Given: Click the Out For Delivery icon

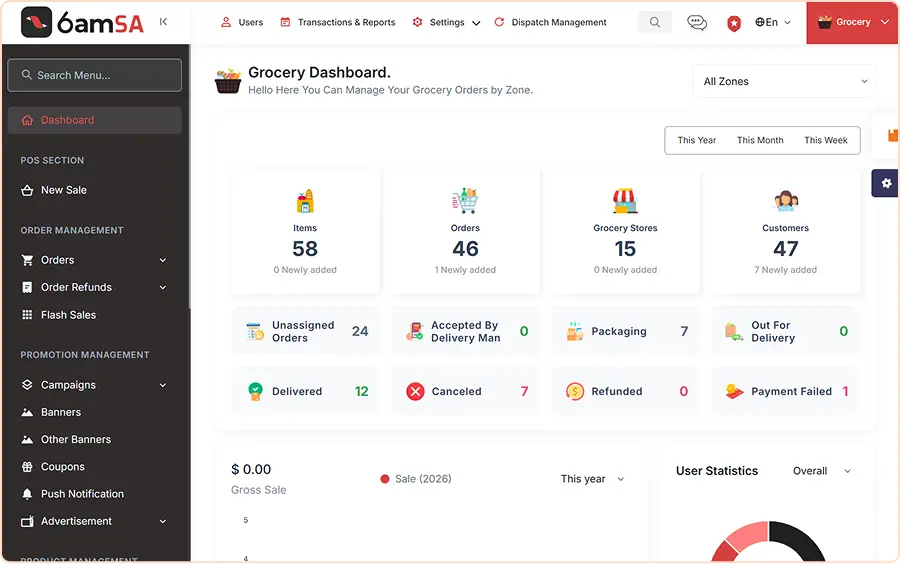Looking at the screenshot, I should (734, 332).
